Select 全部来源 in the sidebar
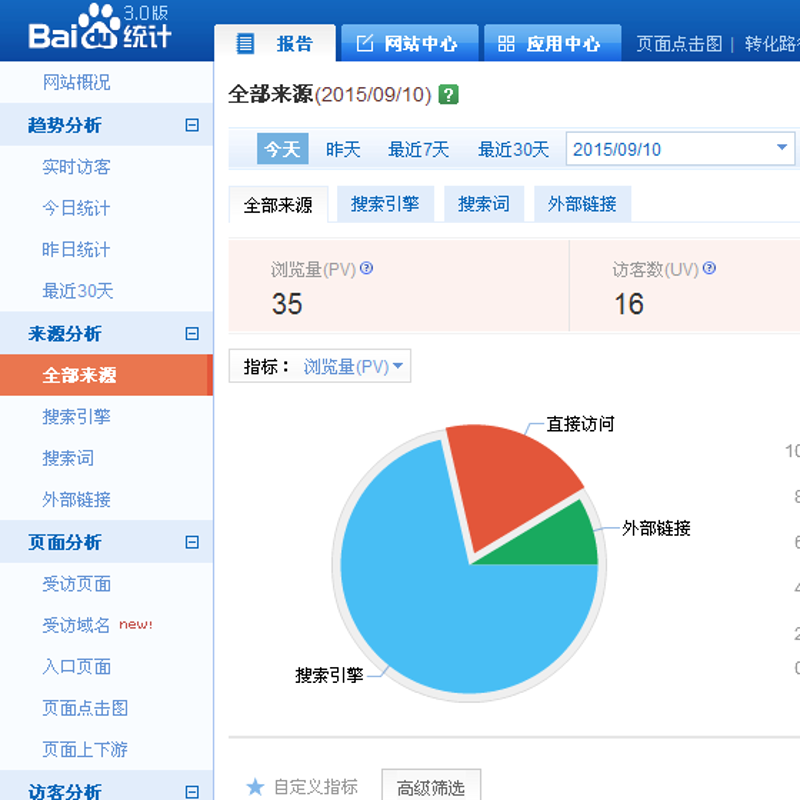 pos(106,375)
